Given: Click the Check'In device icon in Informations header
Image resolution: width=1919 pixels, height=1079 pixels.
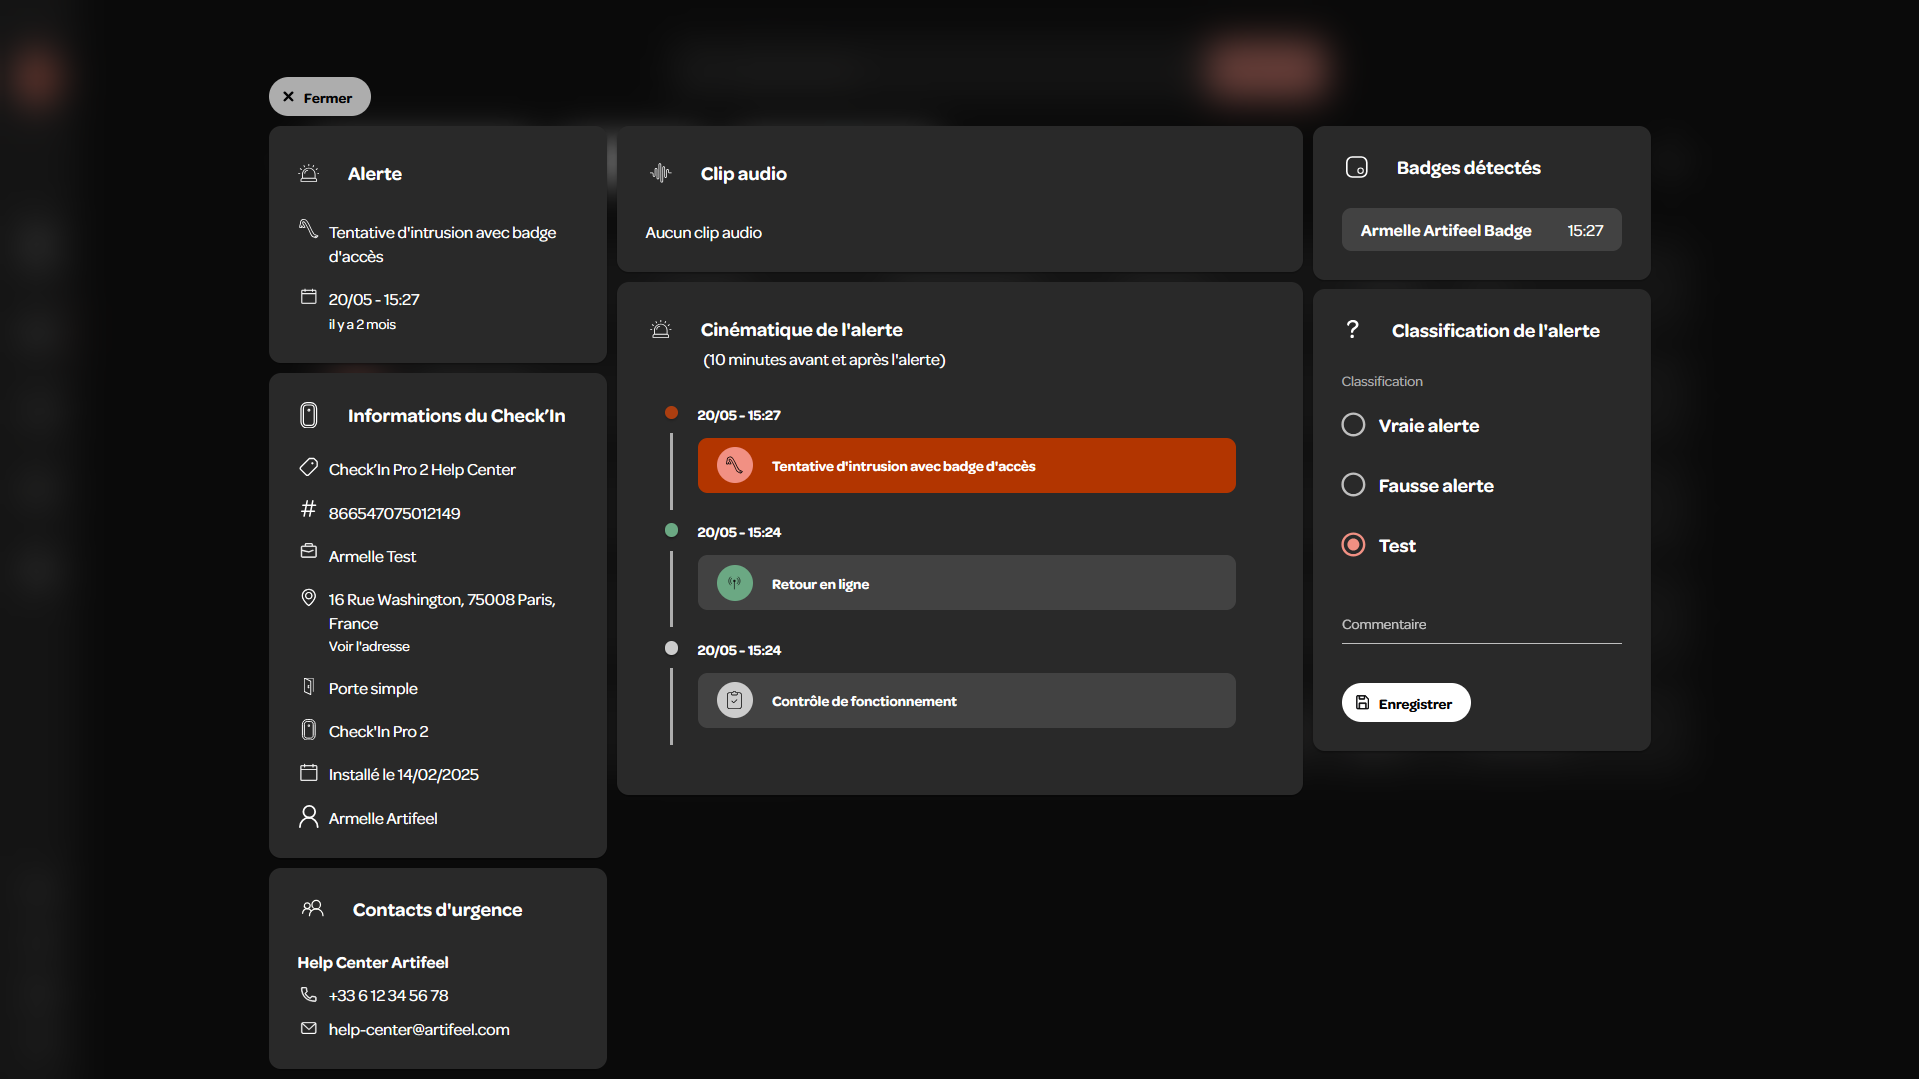Looking at the screenshot, I should pyautogui.click(x=309, y=415).
